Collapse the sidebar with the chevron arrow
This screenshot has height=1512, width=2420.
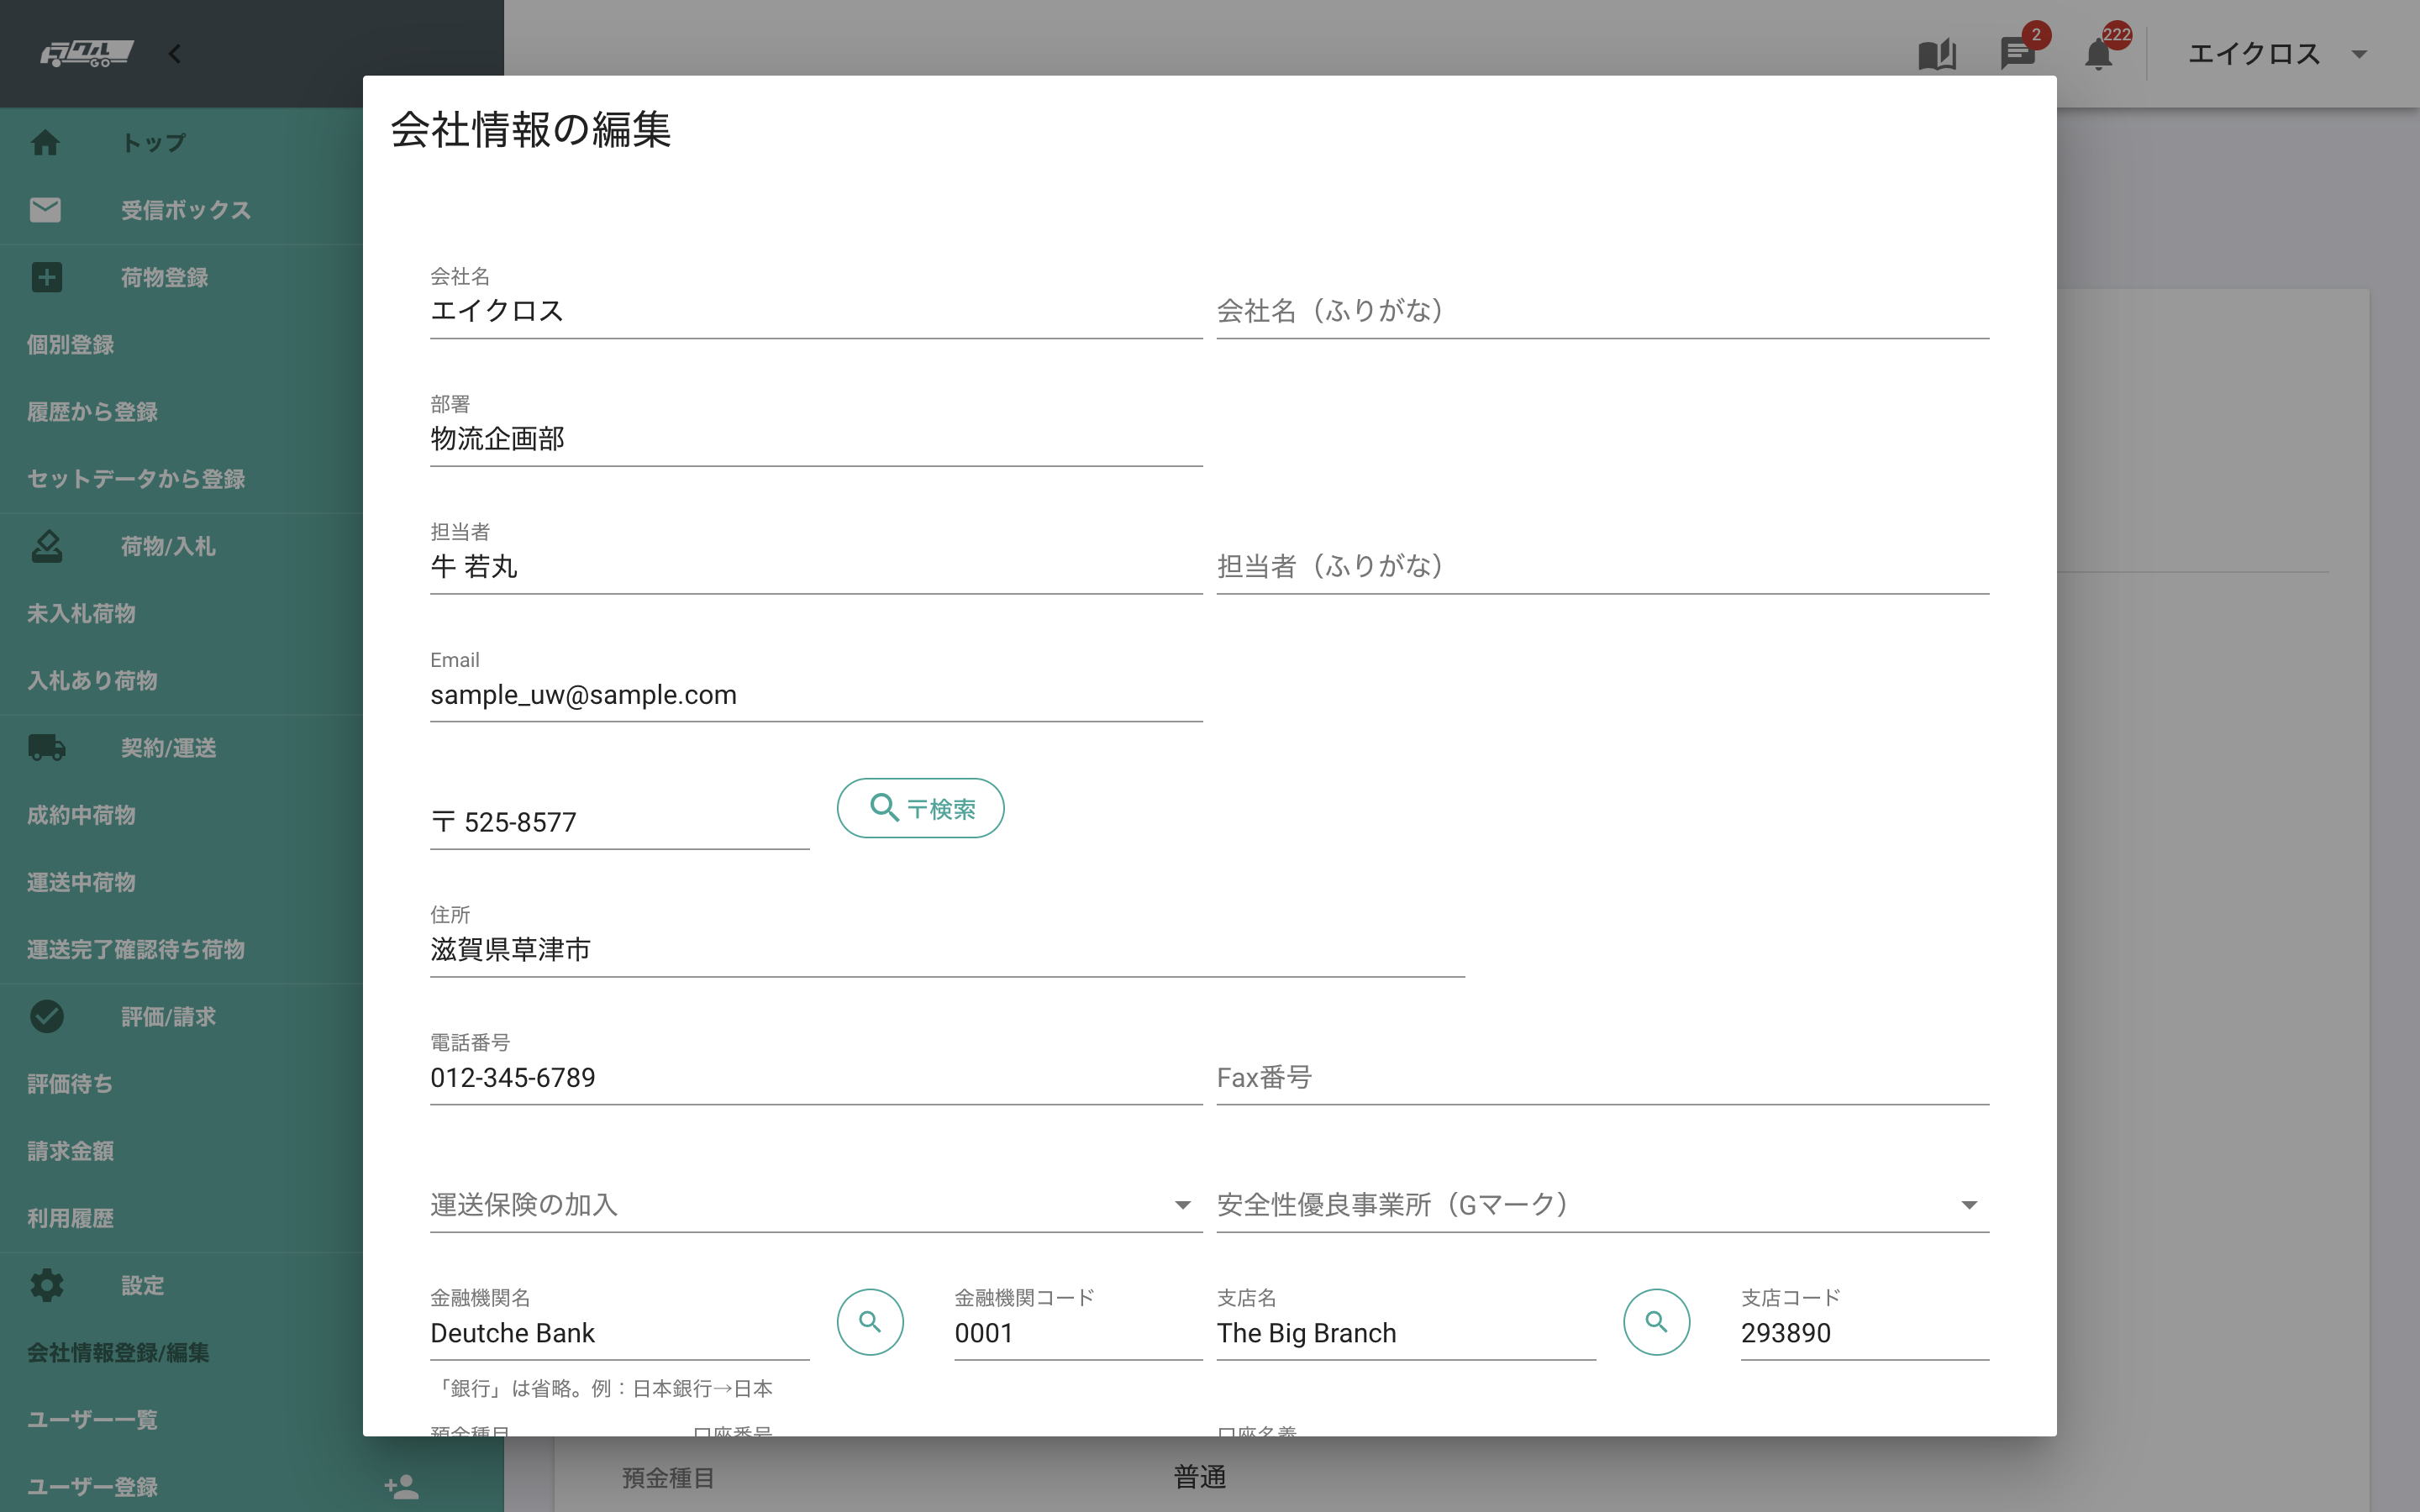(175, 54)
